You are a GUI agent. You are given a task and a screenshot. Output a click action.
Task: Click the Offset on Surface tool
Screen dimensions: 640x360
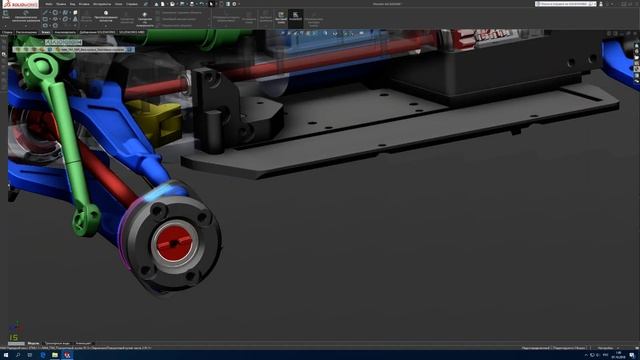click(144, 19)
